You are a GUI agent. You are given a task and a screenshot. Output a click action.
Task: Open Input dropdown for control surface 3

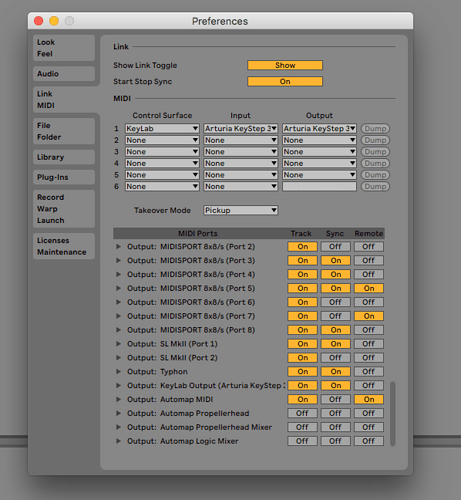[x=240, y=152]
